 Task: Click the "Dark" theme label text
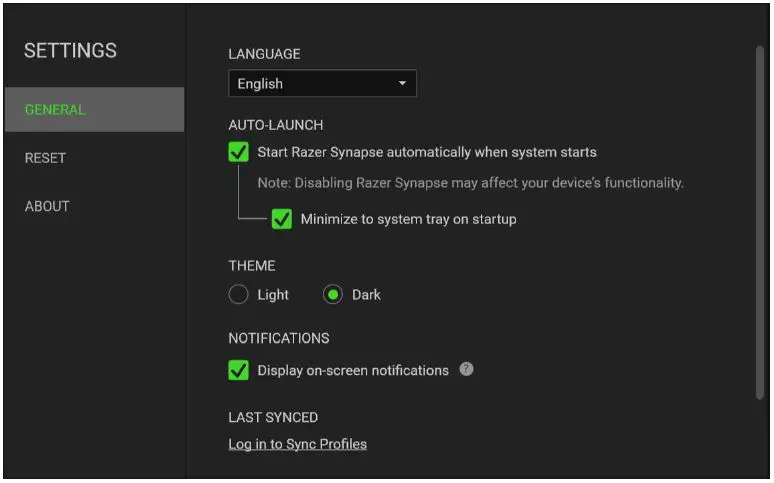(366, 295)
